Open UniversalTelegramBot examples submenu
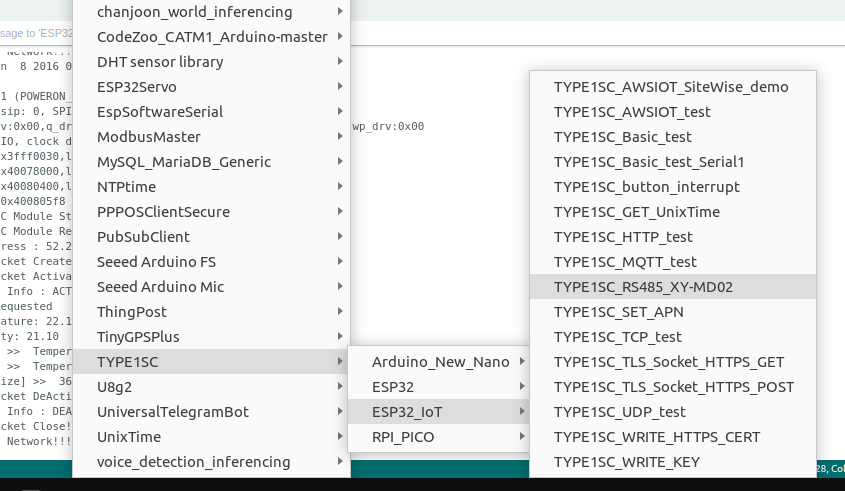Image resolution: width=845 pixels, height=491 pixels. click(x=211, y=412)
